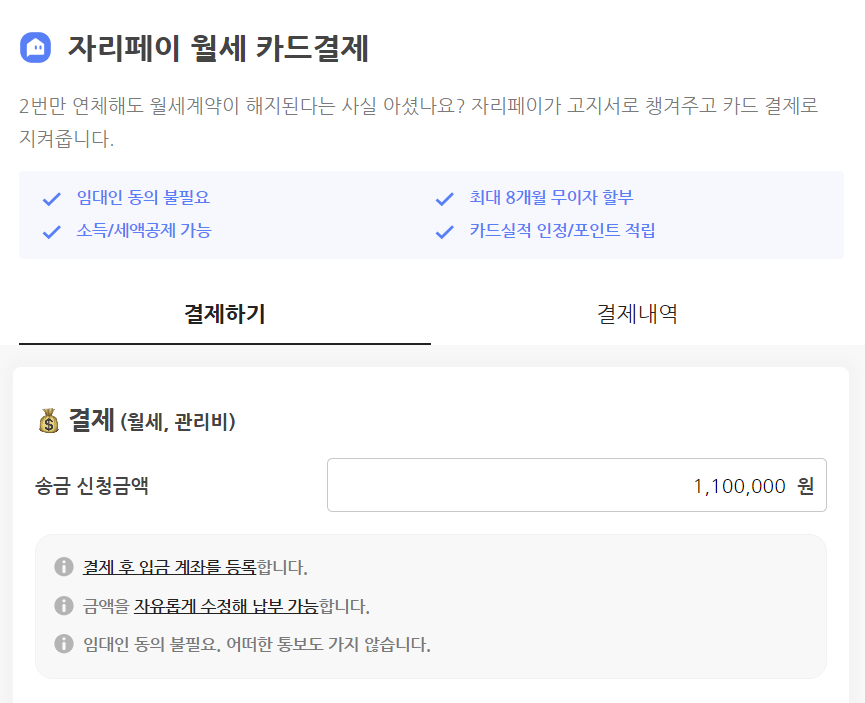Click the checkmark next to 소득/세액공제 가능
Viewport: 865px width, 703px height.
[51, 230]
